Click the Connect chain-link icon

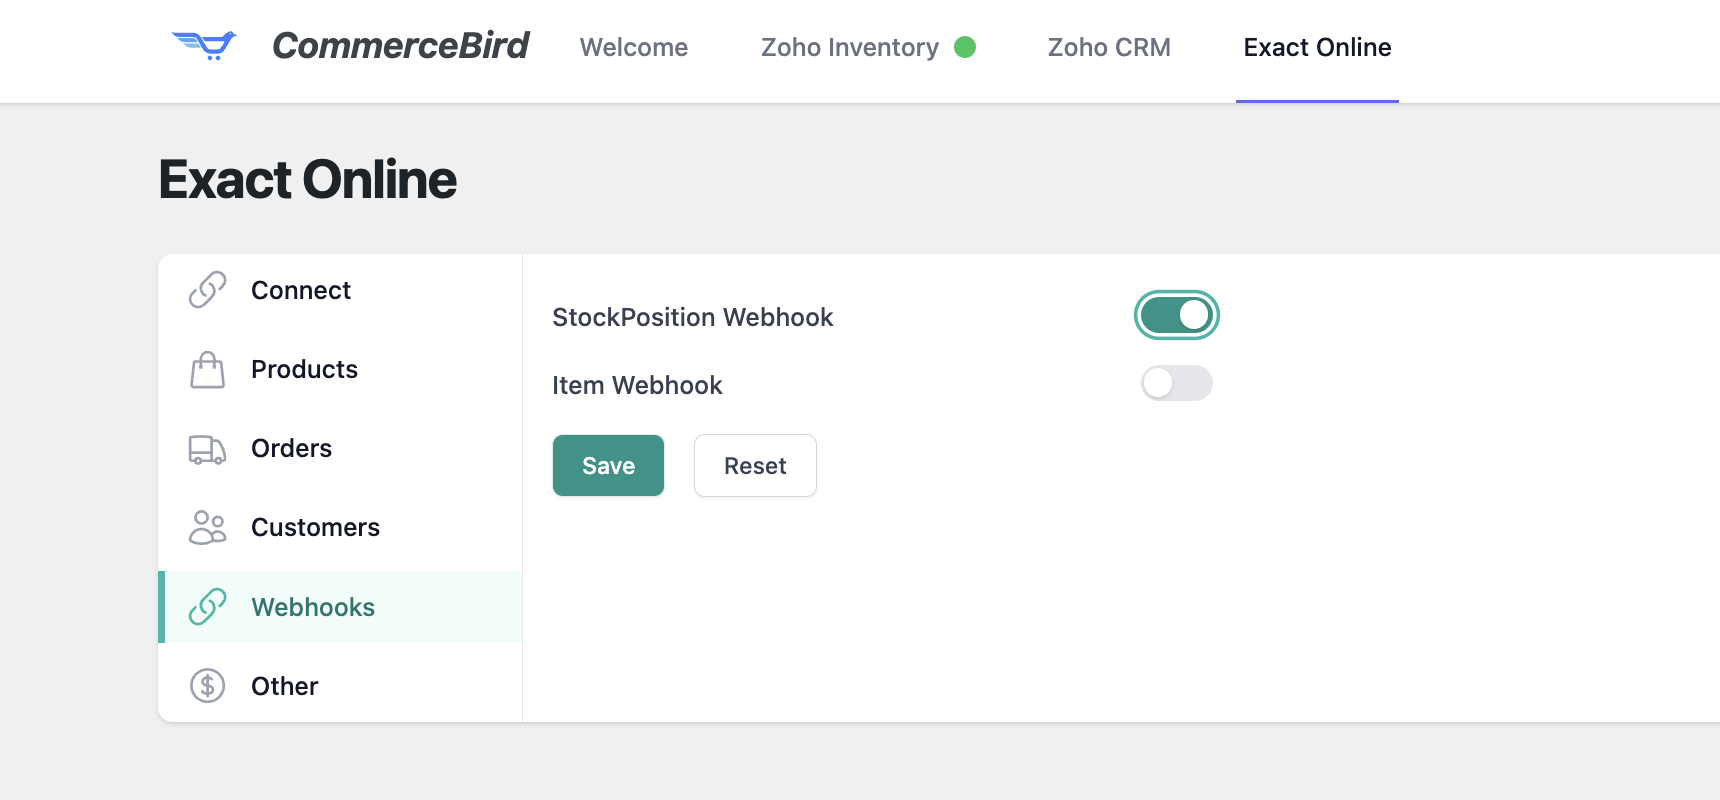point(207,290)
